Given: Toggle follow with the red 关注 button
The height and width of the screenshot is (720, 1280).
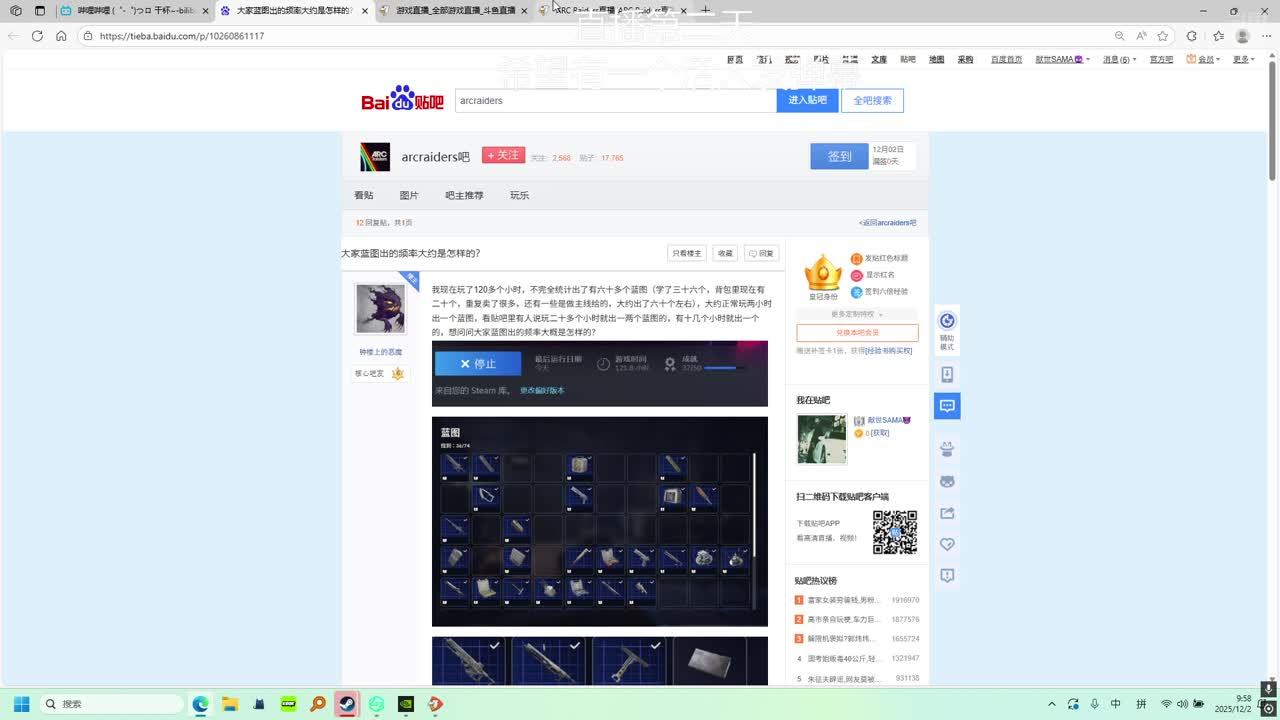Looking at the screenshot, I should [503, 155].
